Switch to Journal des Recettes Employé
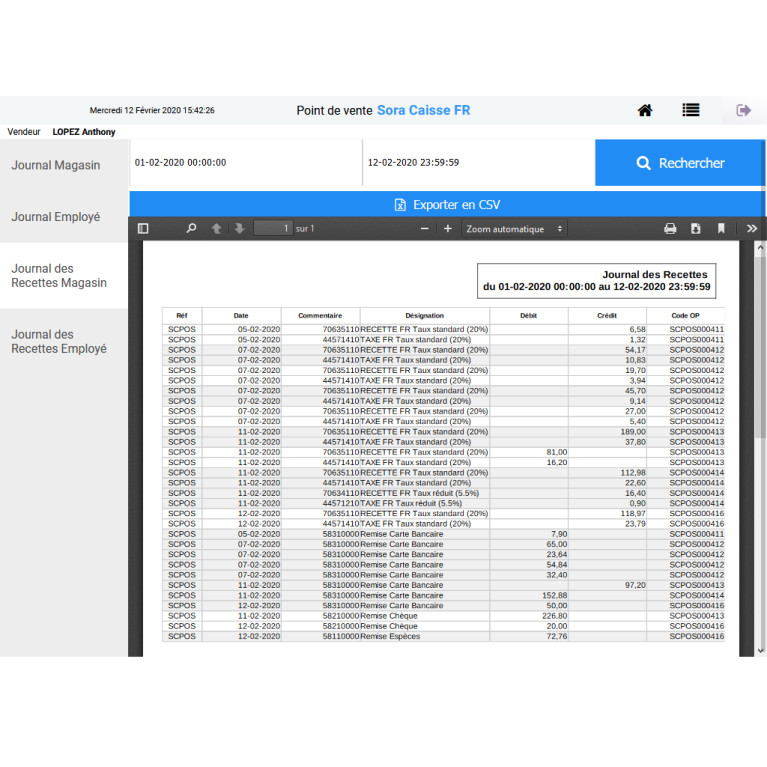The width and height of the screenshot is (767, 767). (x=59, y=342)
